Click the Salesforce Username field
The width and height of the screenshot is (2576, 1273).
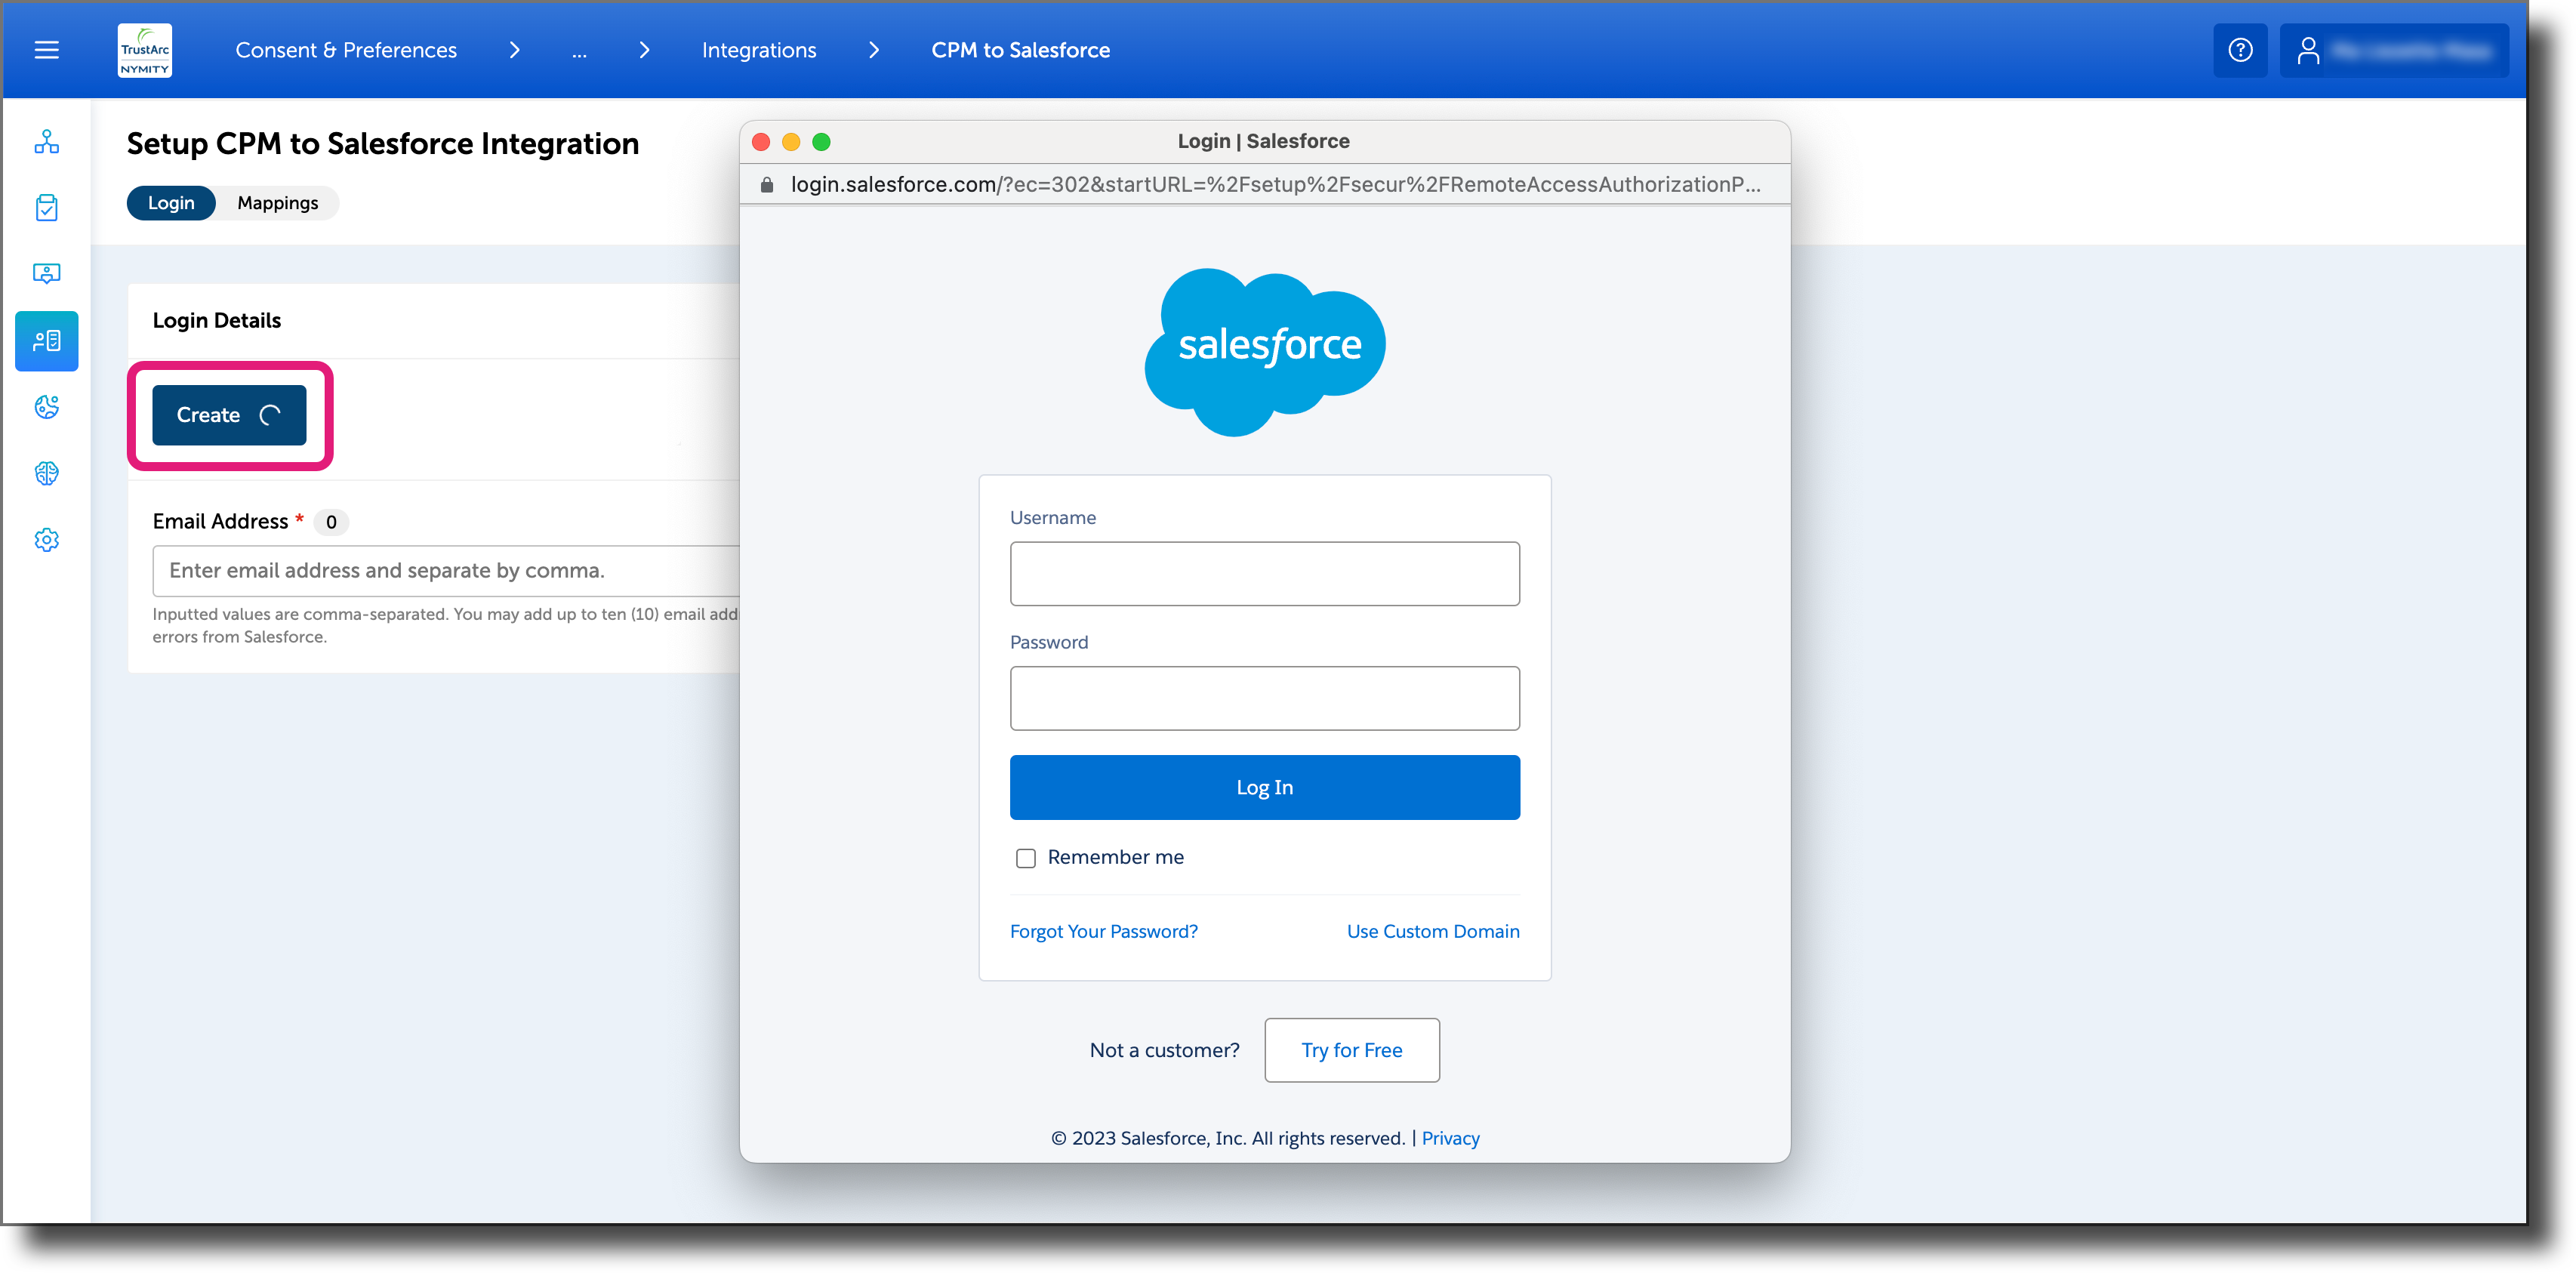point(1264,573)
